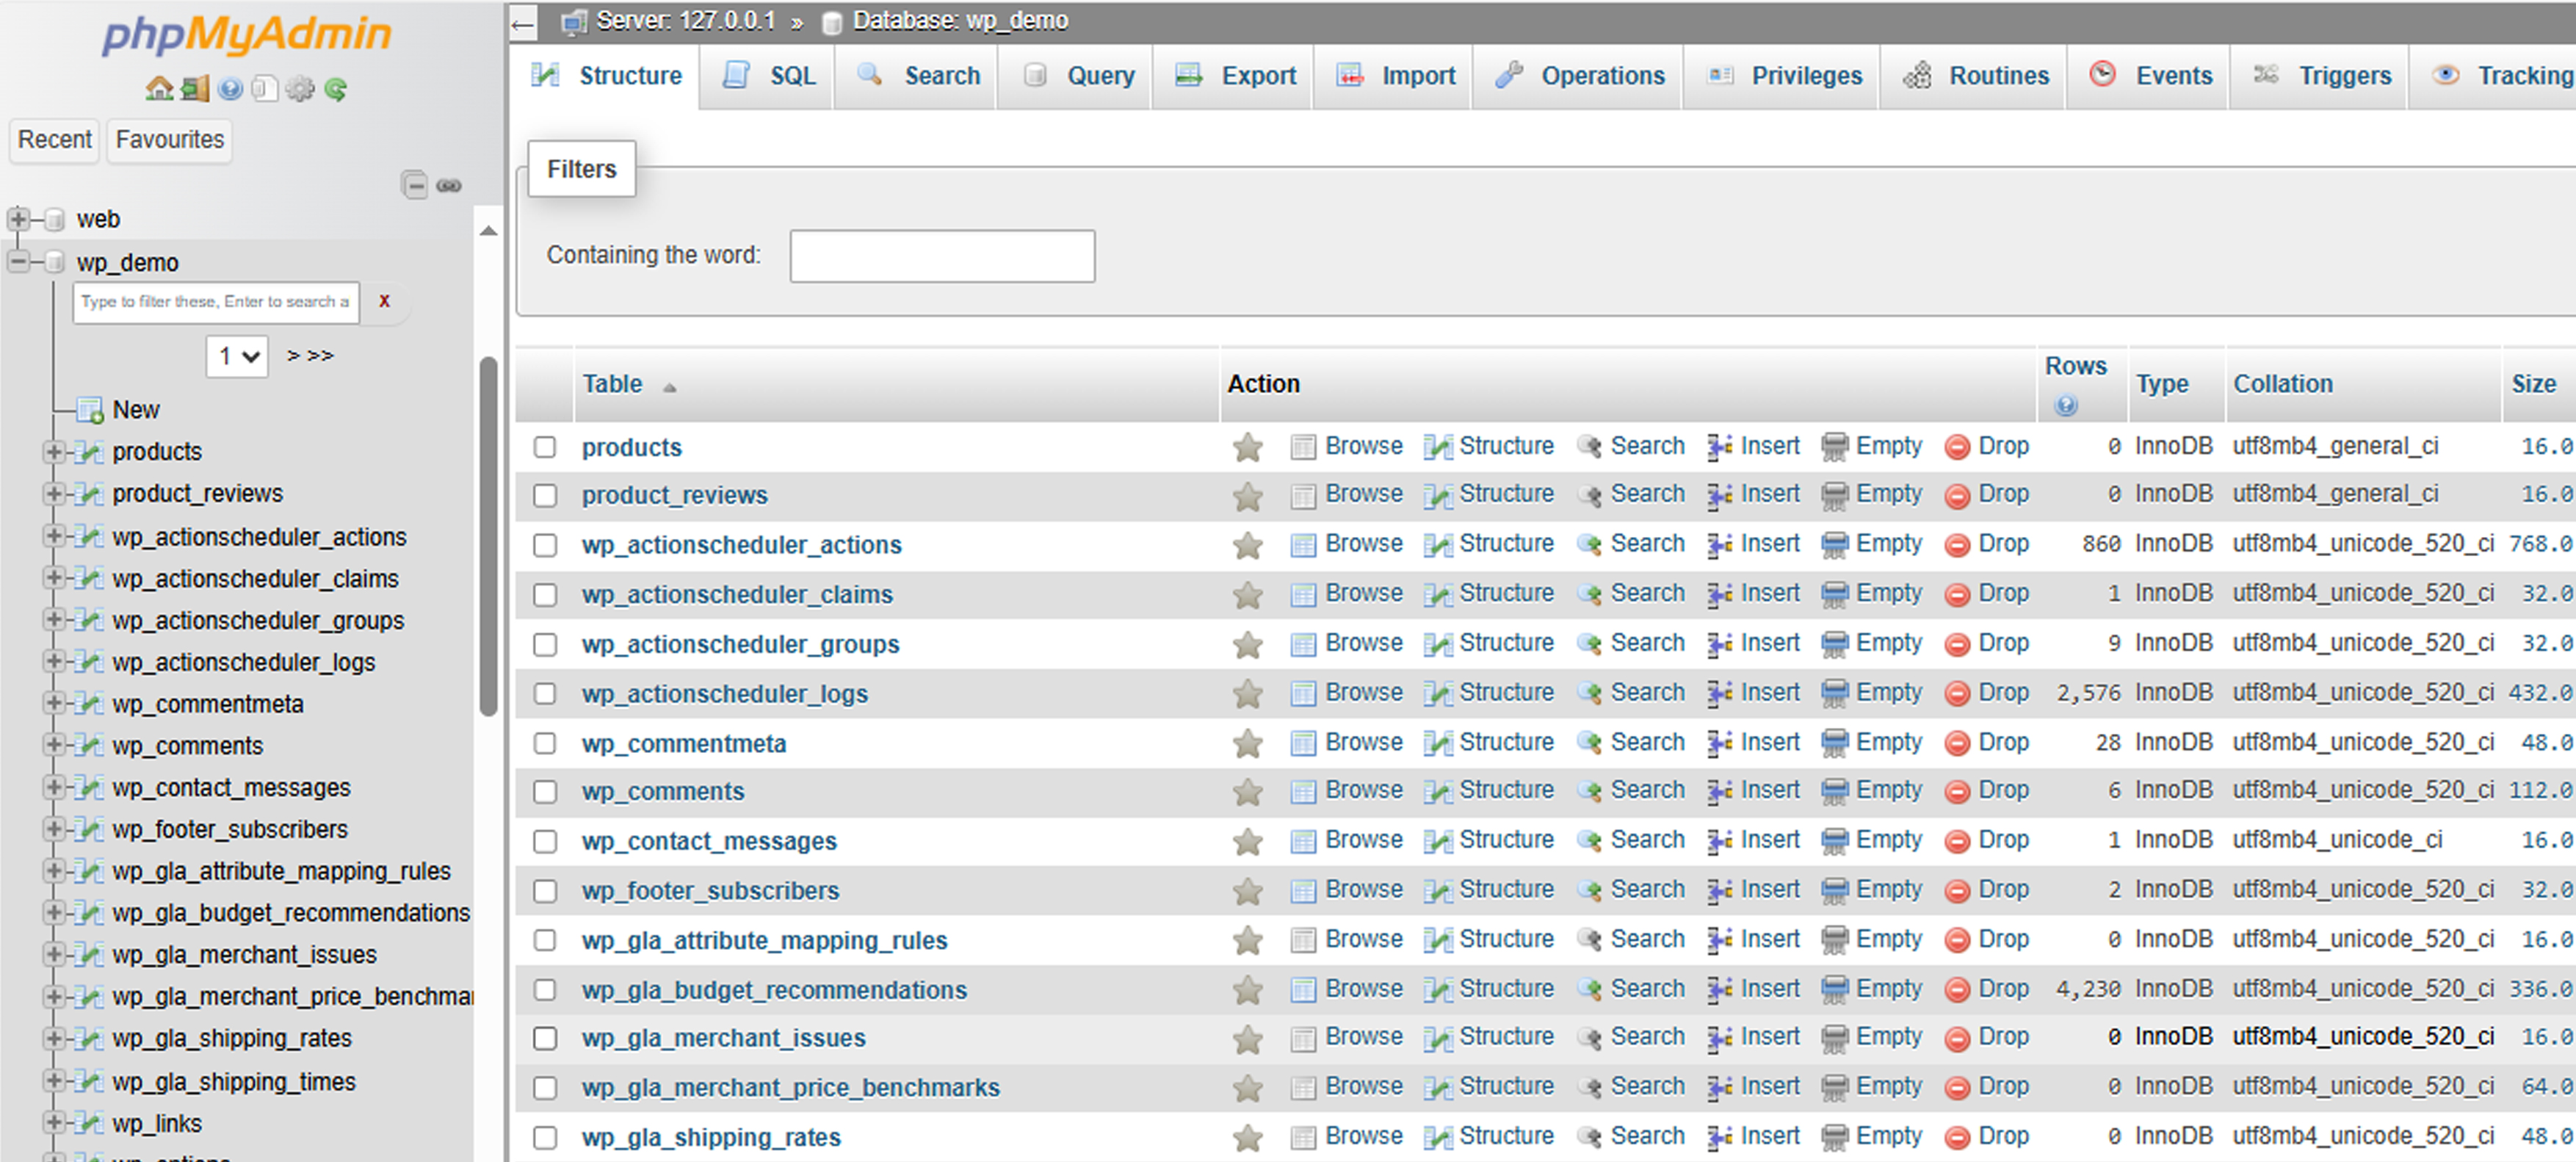Expand product_reviews in sidebar tree

tap(54, 494)
